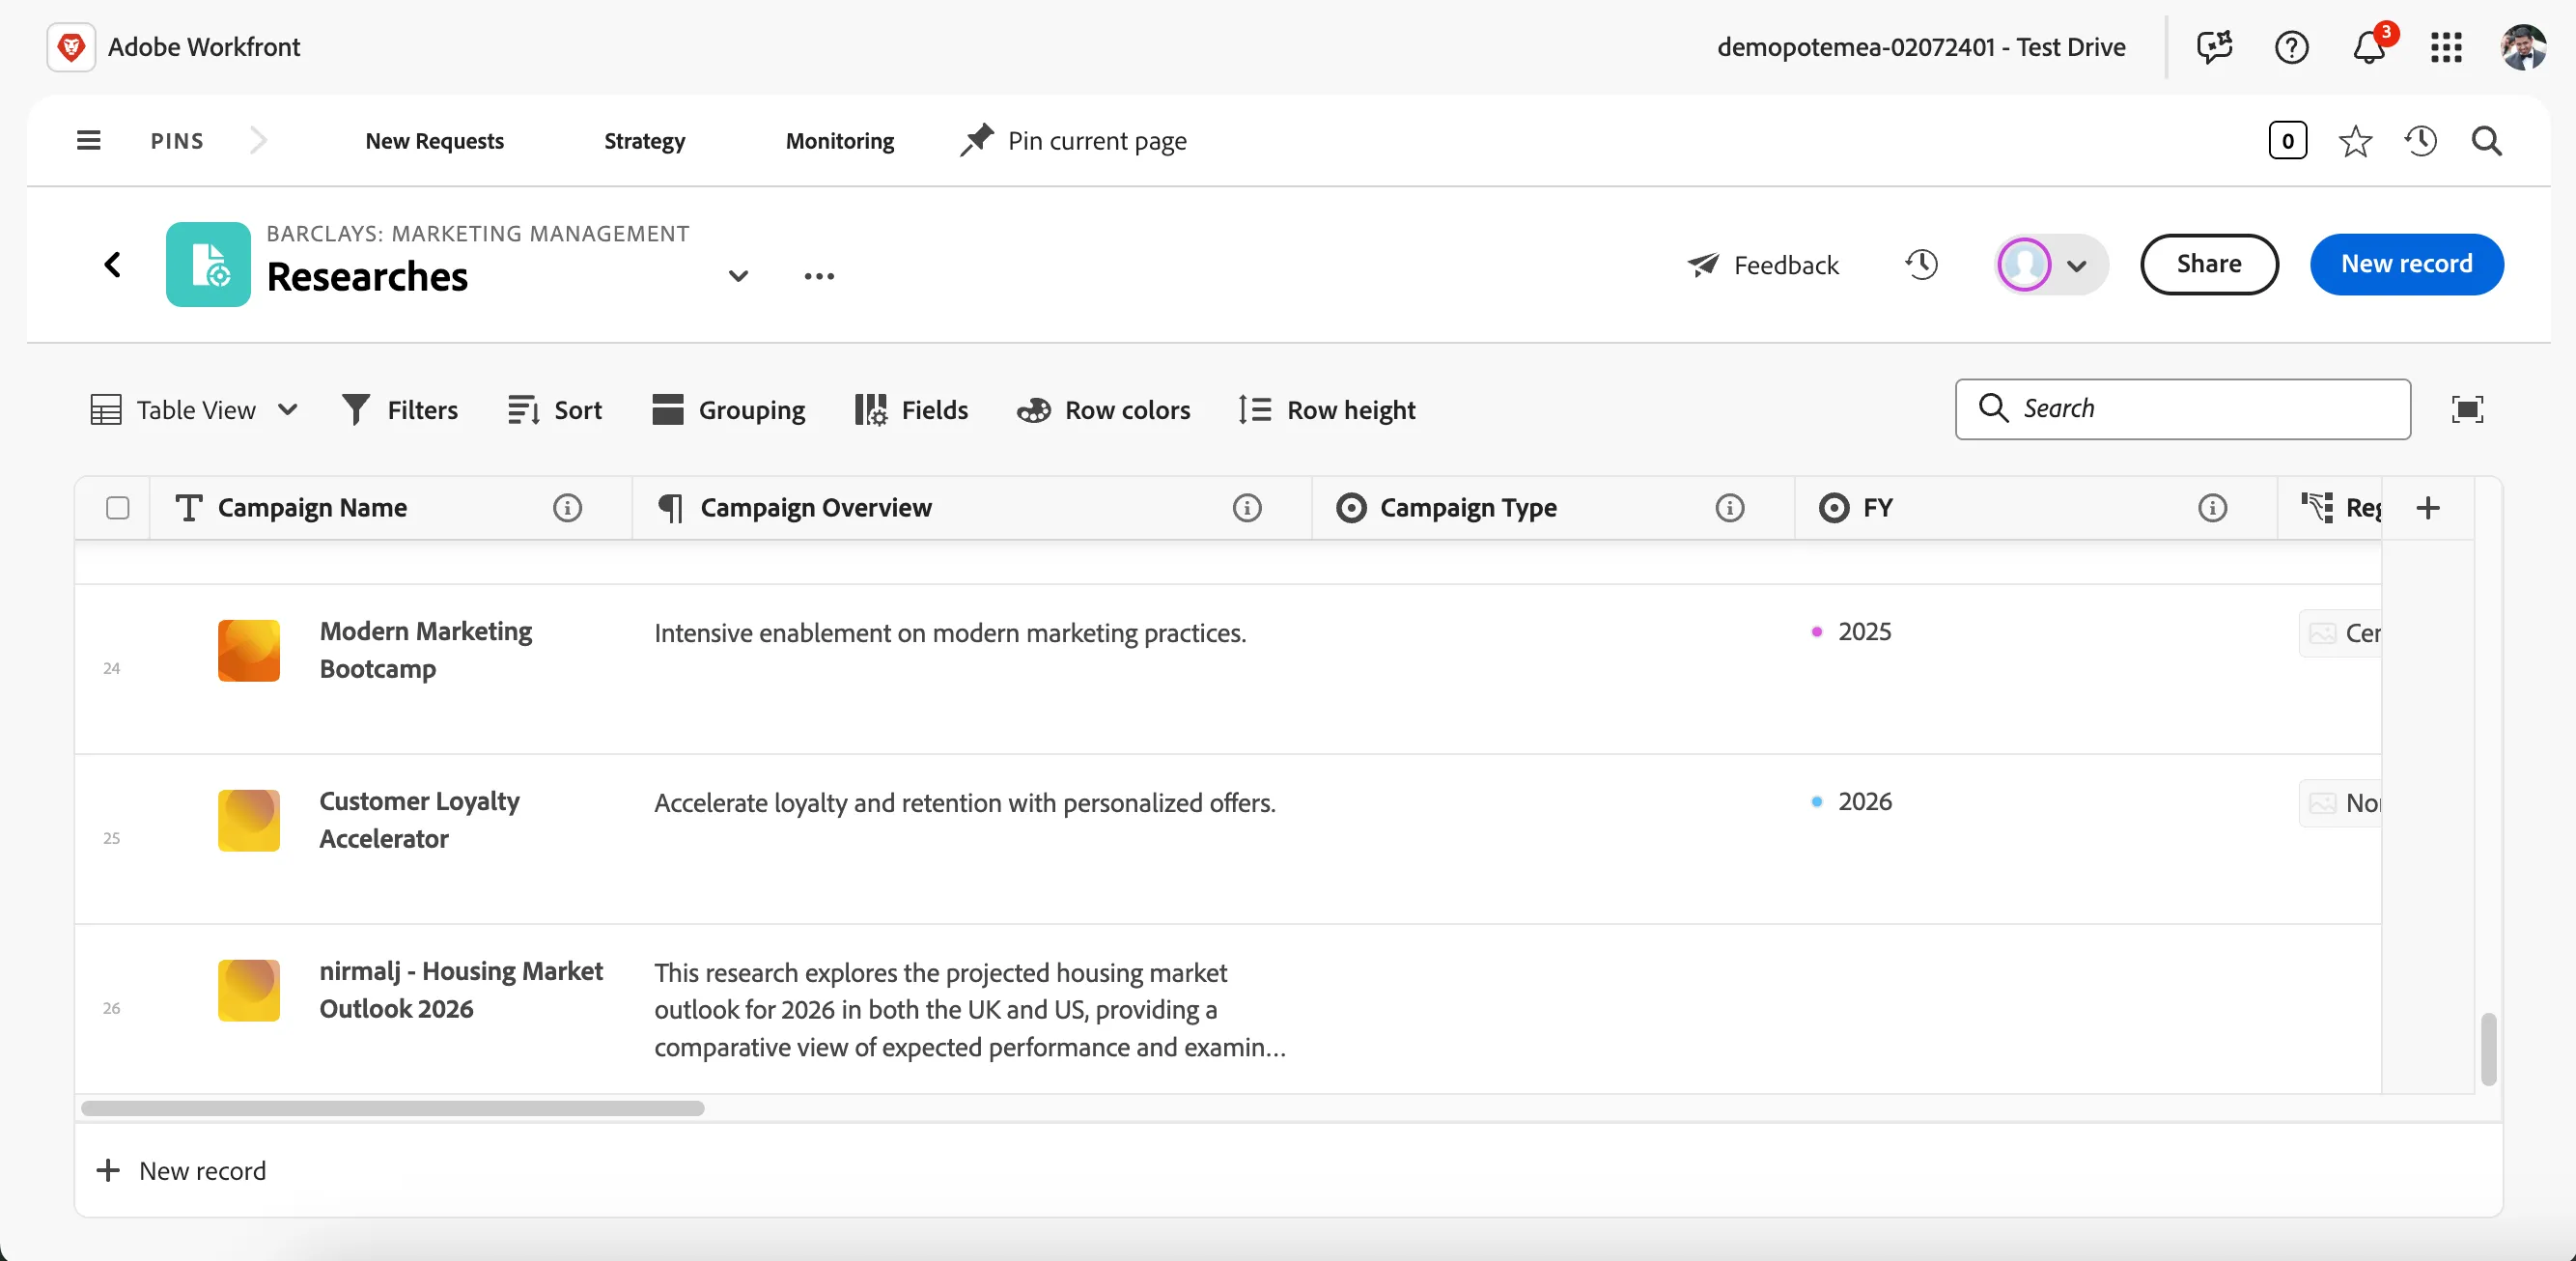The height and width of the screenshot is (1261, 2576).
Task: Open the help question mark icon
Action: coord(2291,47)
